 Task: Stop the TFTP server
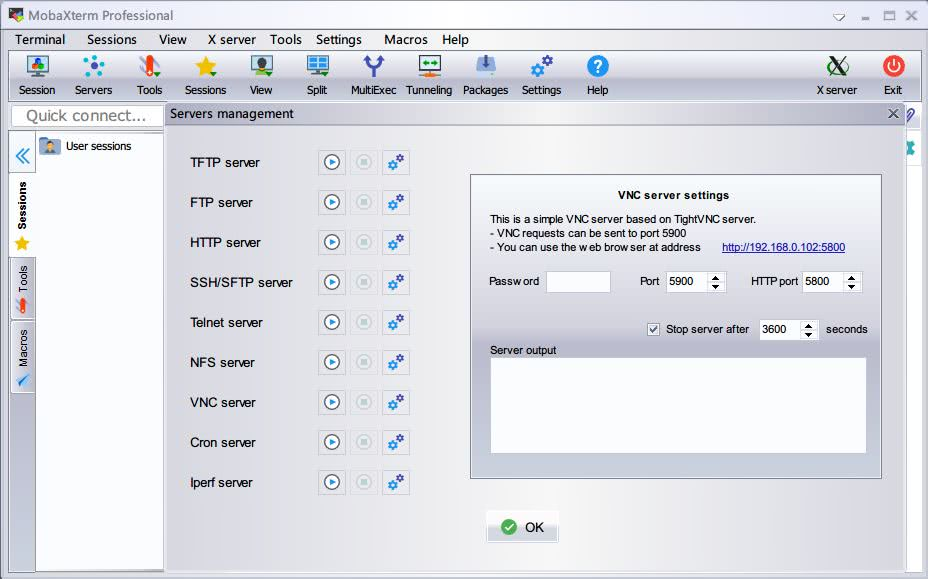(x=364, y=162)
